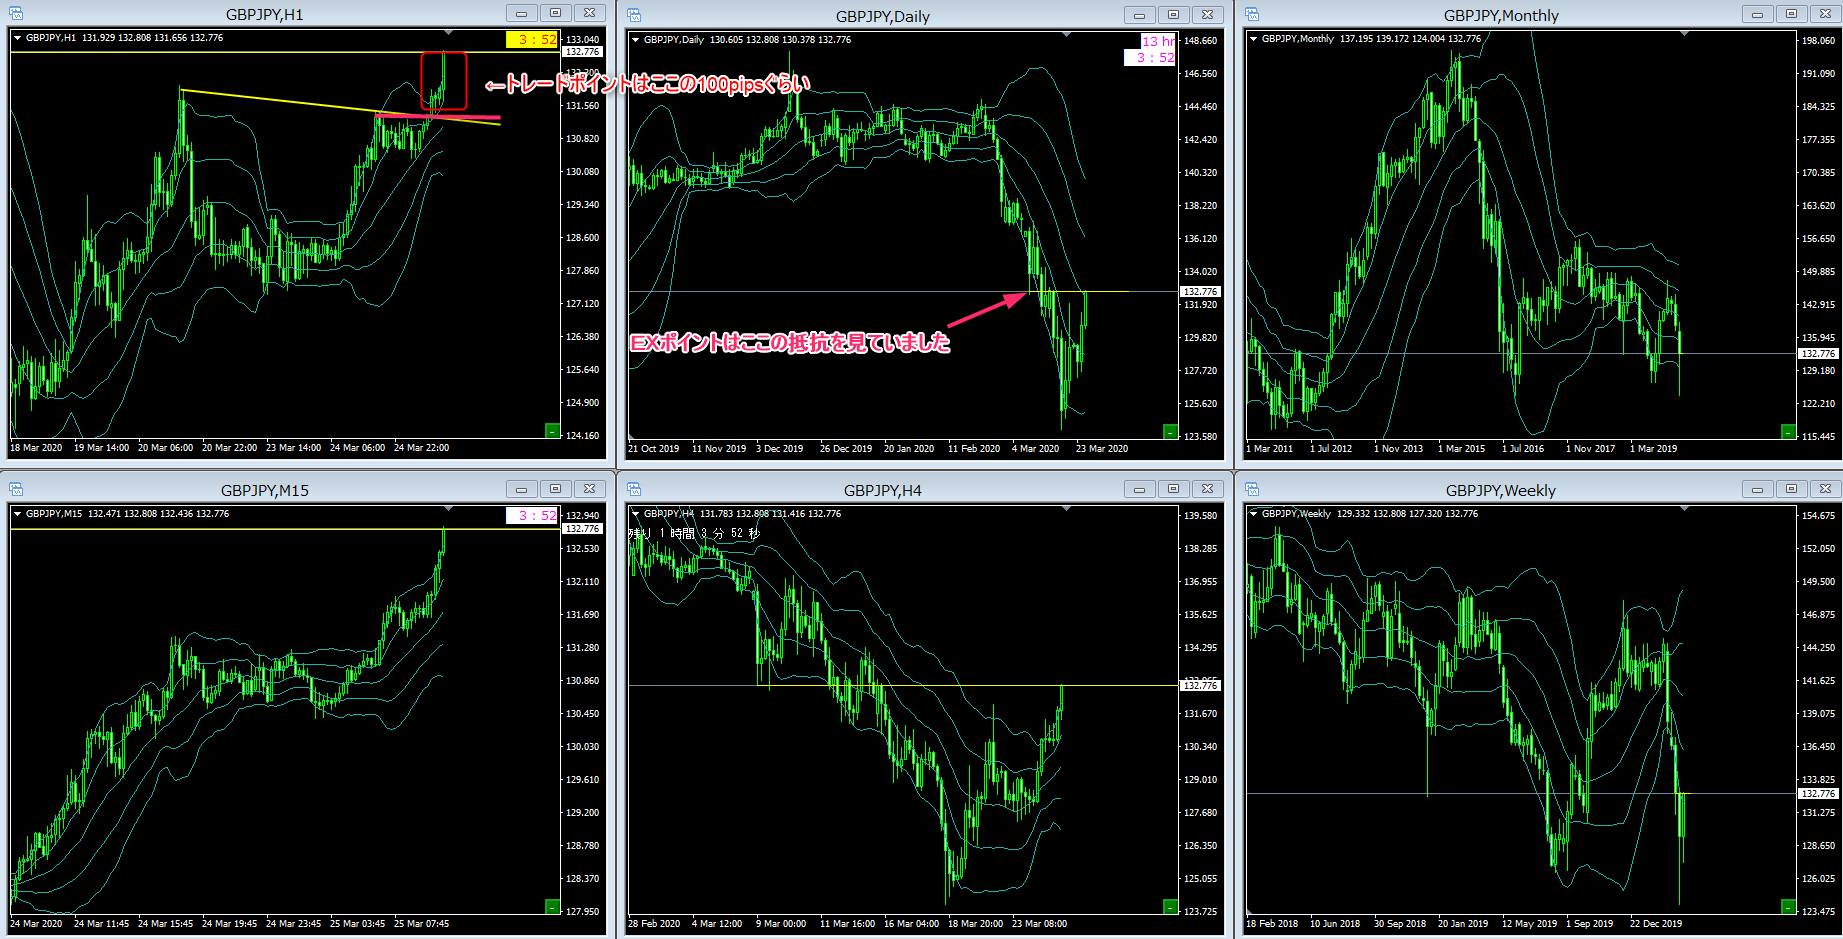Click the GBPJPY,H1 window chart icon
The image size is (1843, 939).
coord(16,14)
